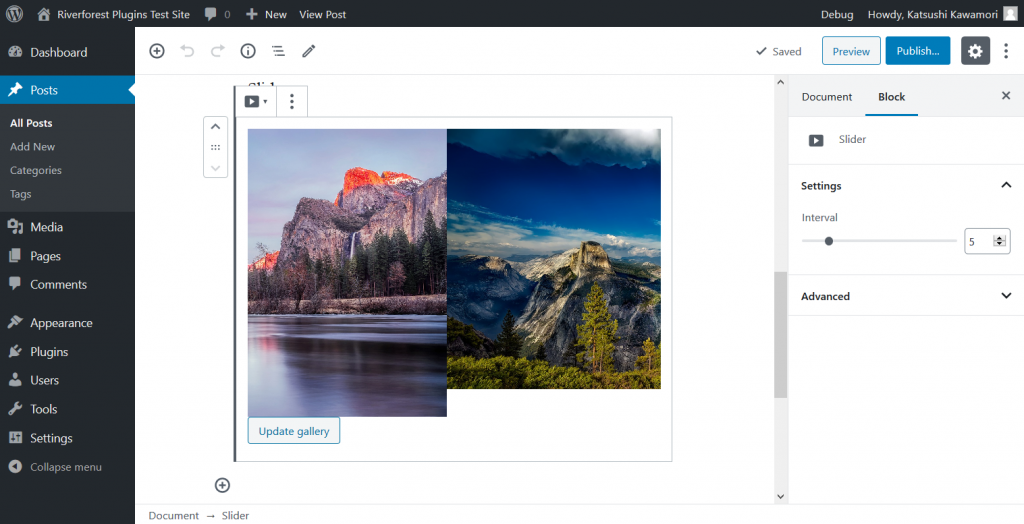Screen dimensions: 1024x524
Task: Adjust the Interval slider handle
Action: [829, 241]
